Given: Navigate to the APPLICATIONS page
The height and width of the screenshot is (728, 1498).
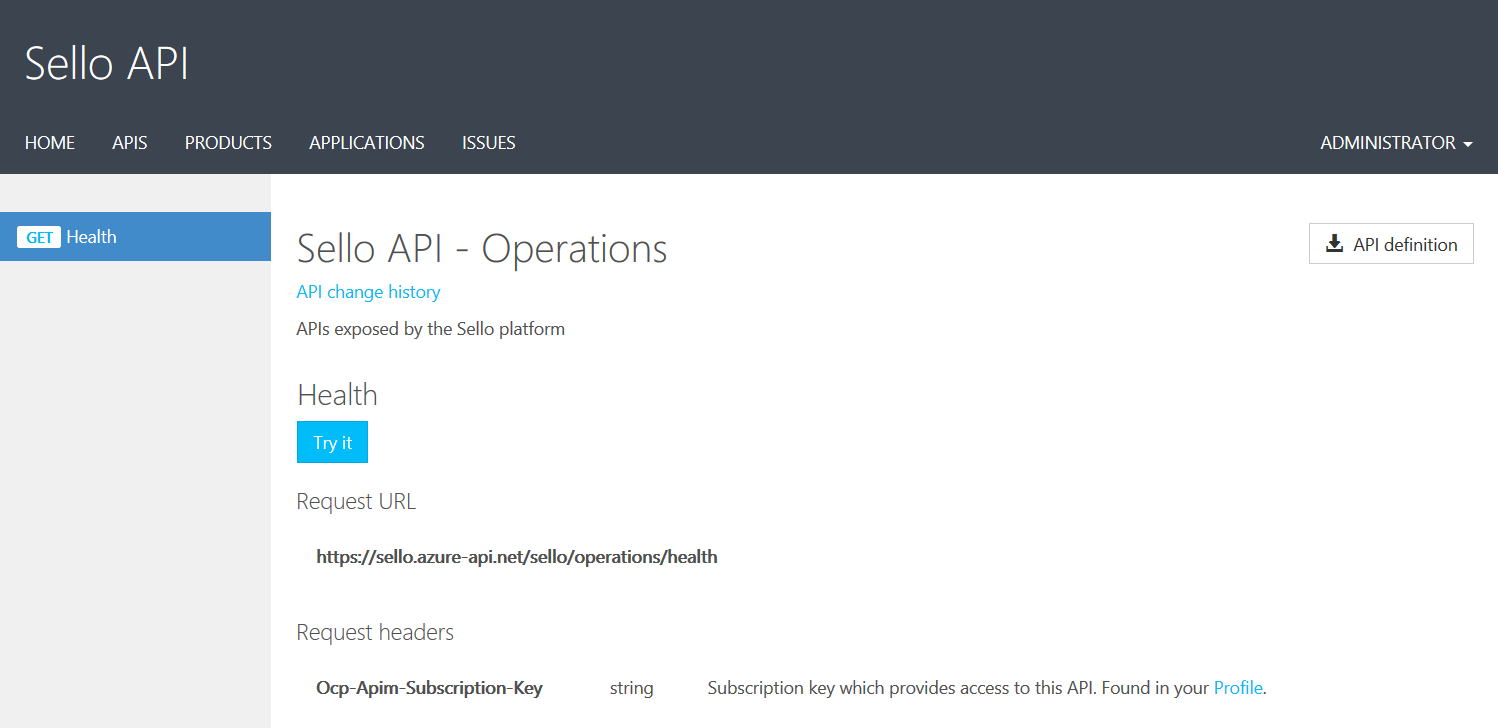Looking at the screenshot, I should coord(366,142).
